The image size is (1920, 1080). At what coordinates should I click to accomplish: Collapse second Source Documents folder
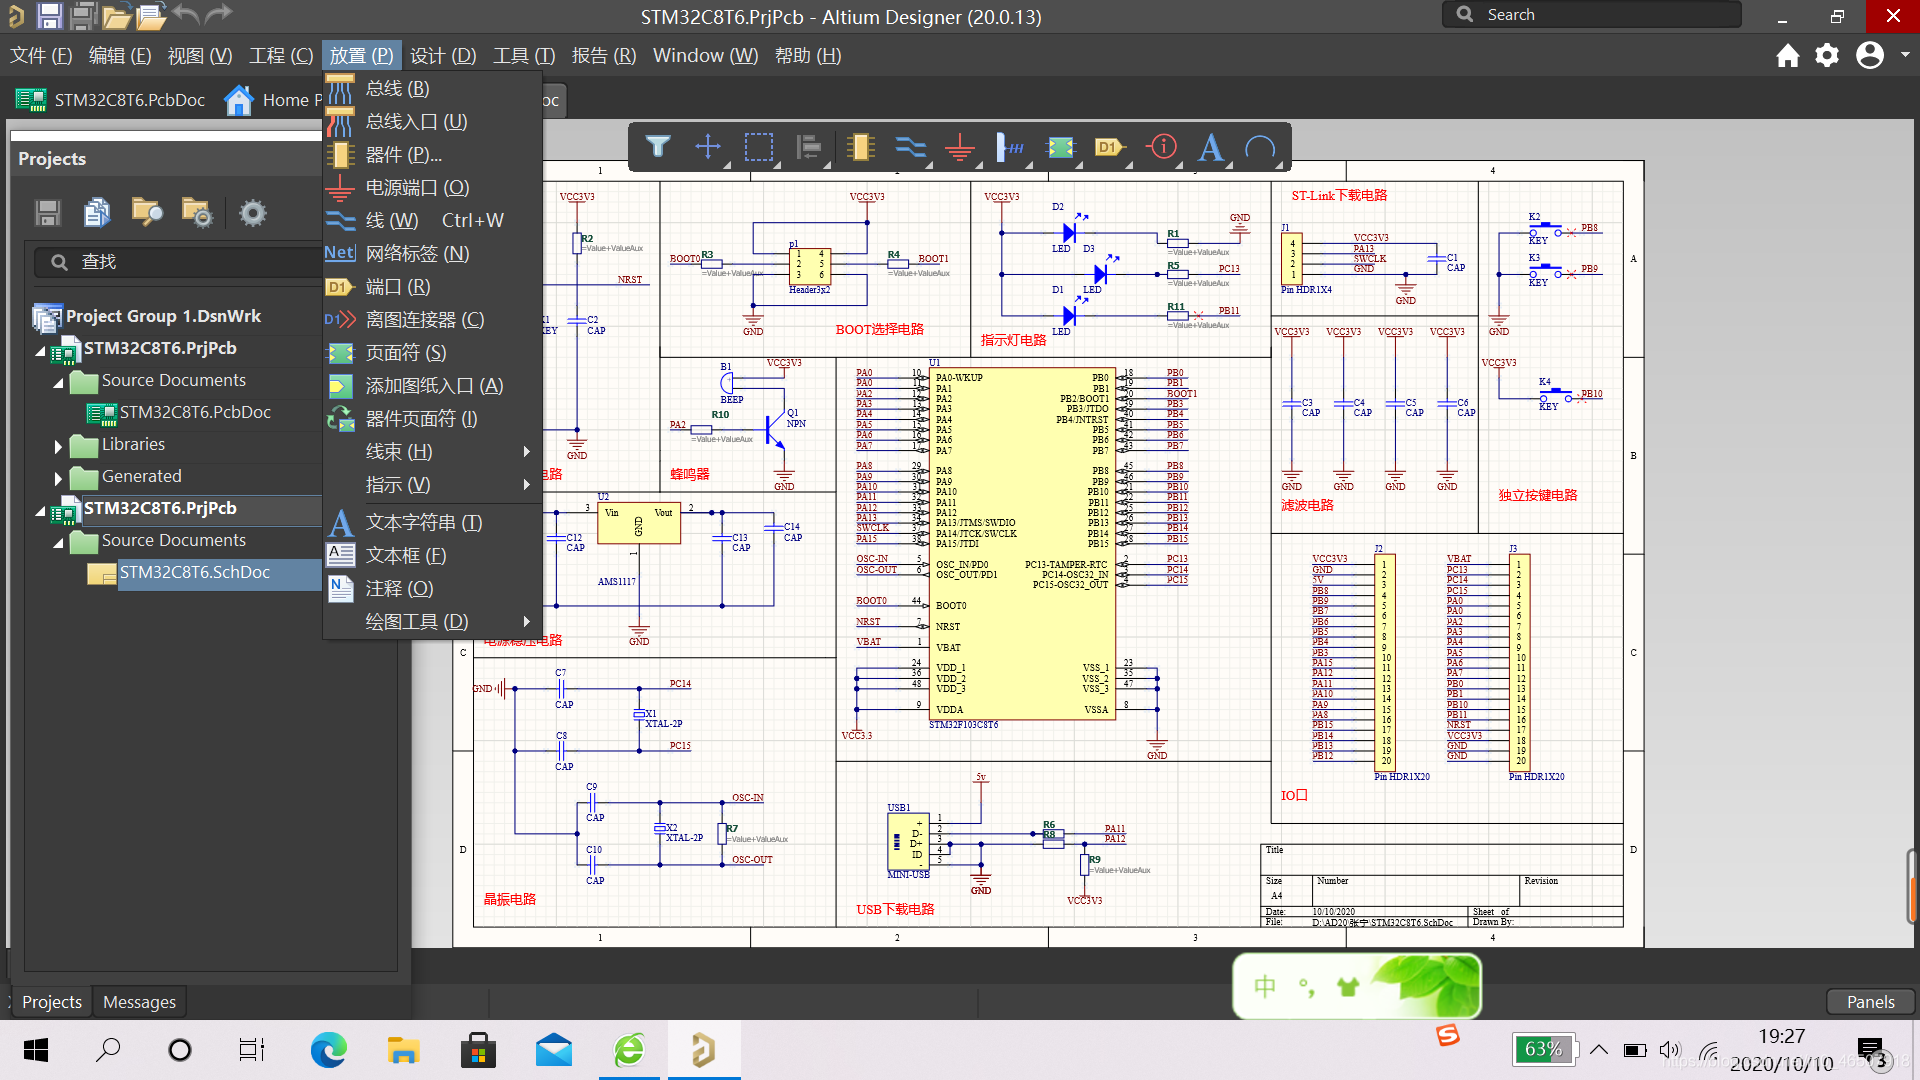coord(58,543)
